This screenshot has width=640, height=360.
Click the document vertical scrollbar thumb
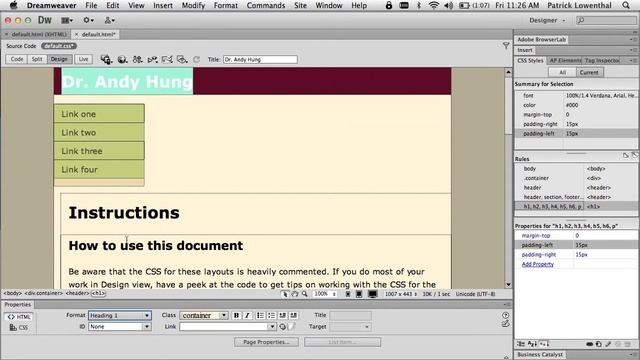pyautogui.click(x=508, y=106)
